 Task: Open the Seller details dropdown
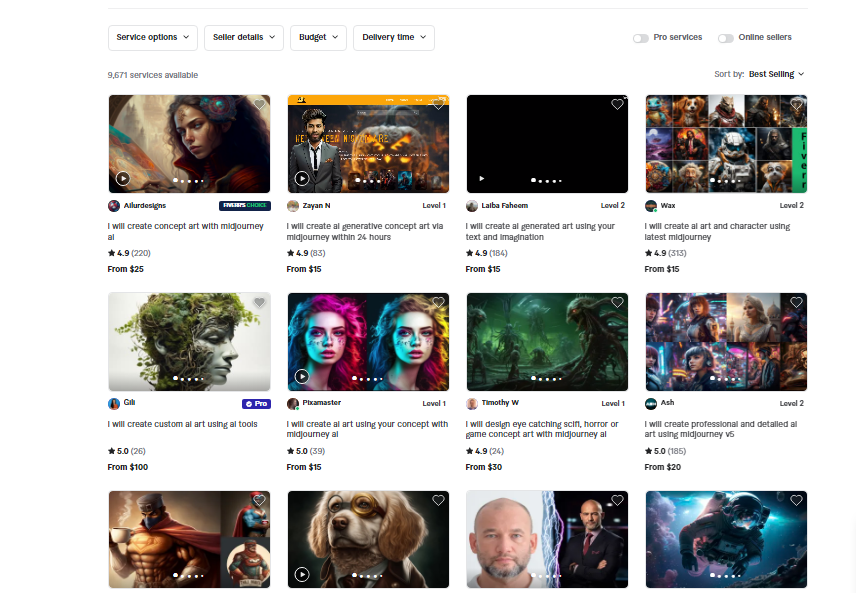(243, 38)
